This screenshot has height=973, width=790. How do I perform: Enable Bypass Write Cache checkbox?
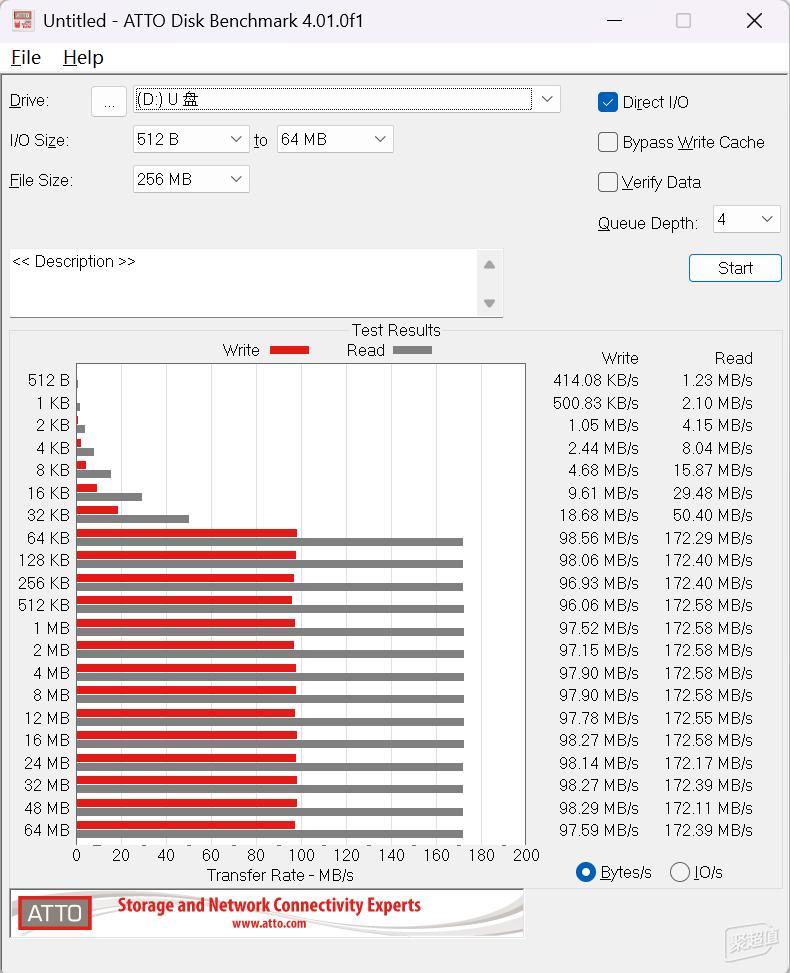pos(608,142)
